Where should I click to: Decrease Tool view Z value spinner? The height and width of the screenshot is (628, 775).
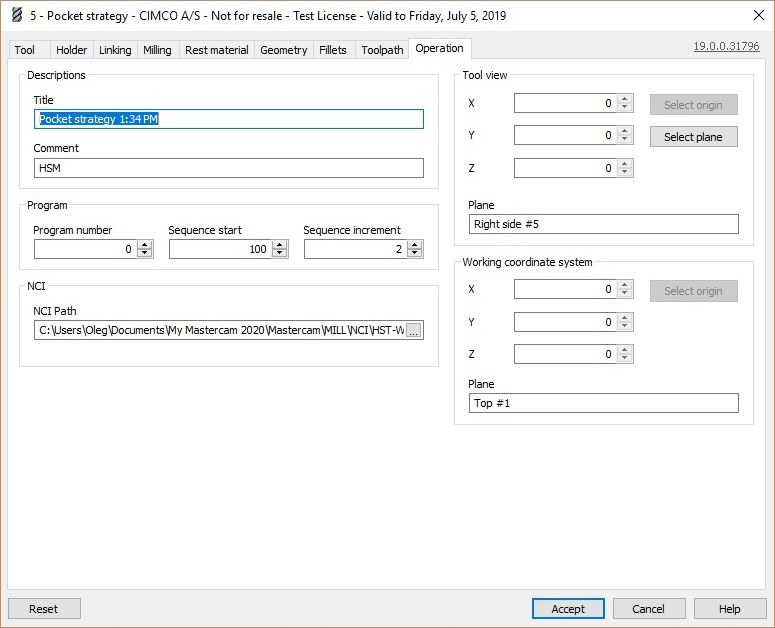click(625, 173)
